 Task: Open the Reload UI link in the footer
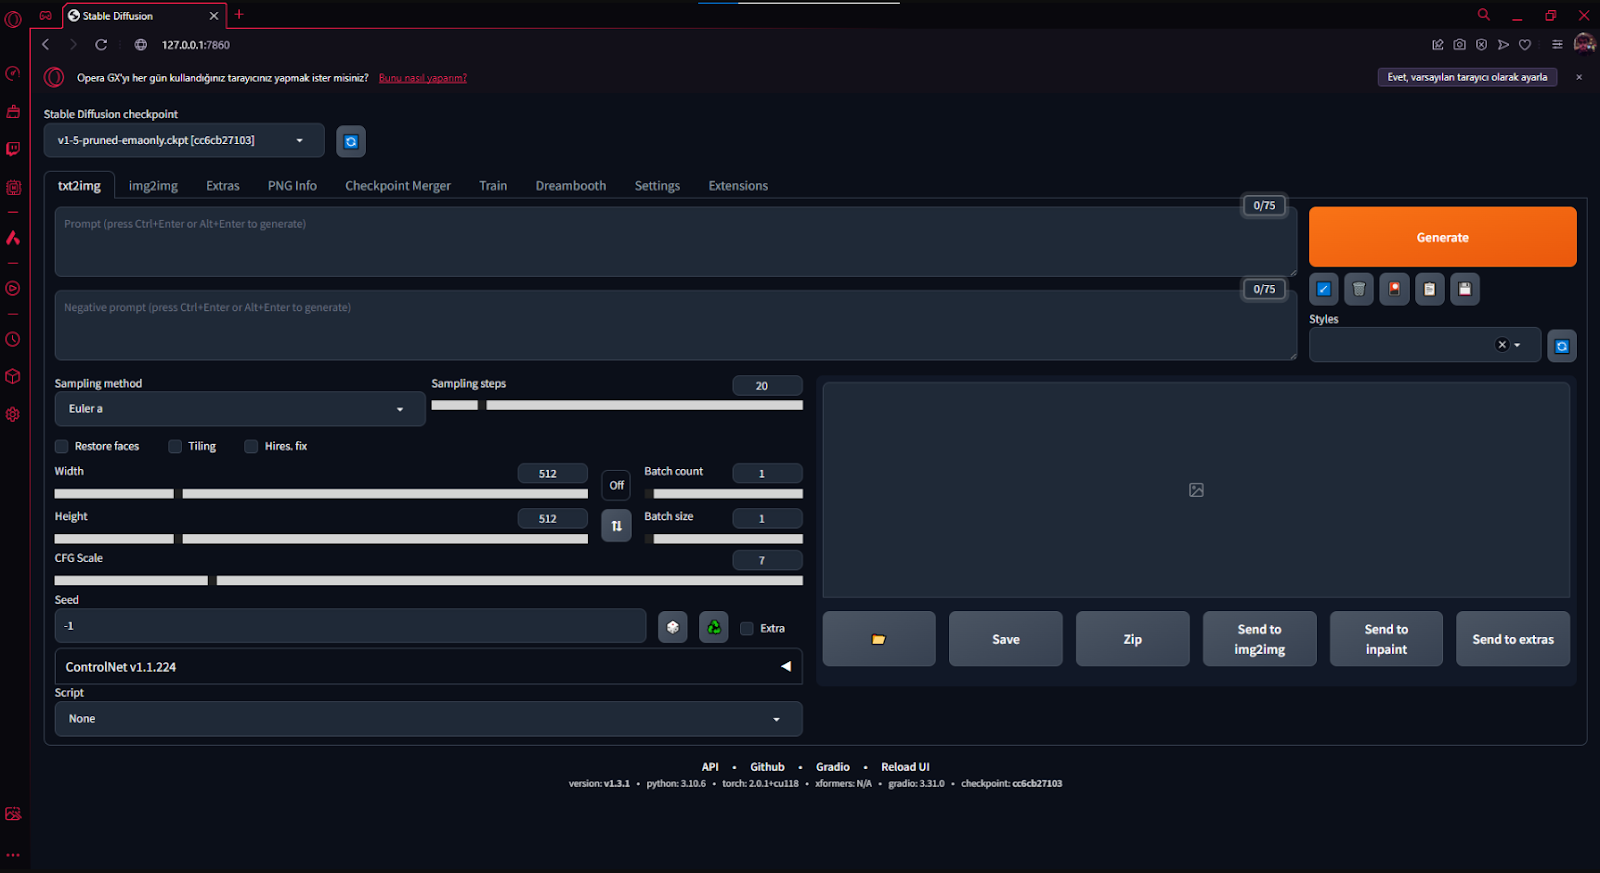(905, 767)
